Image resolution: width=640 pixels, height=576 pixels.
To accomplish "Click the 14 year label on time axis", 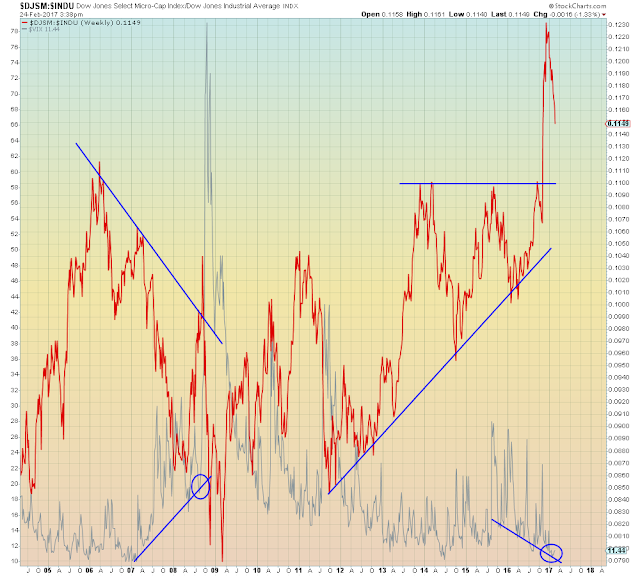I will pos(424,571).
